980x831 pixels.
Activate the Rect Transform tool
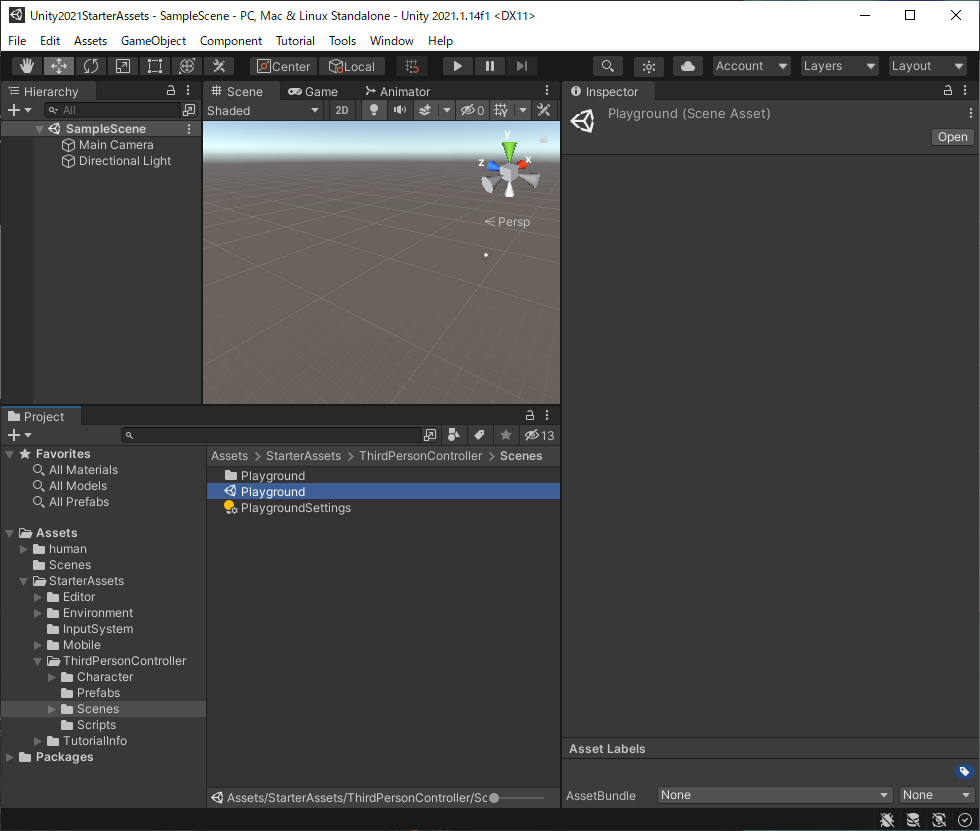click(154, 66)
